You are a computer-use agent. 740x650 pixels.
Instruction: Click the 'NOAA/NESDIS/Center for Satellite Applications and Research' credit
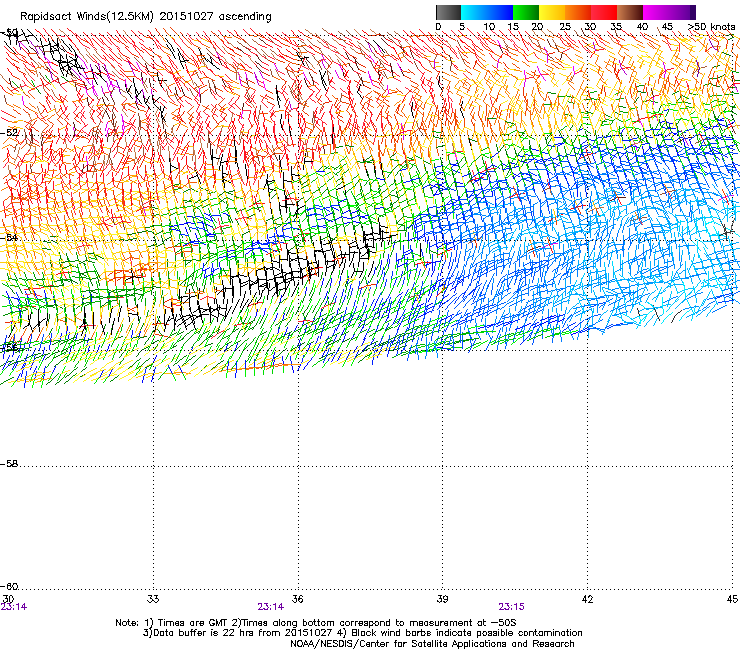432,644
